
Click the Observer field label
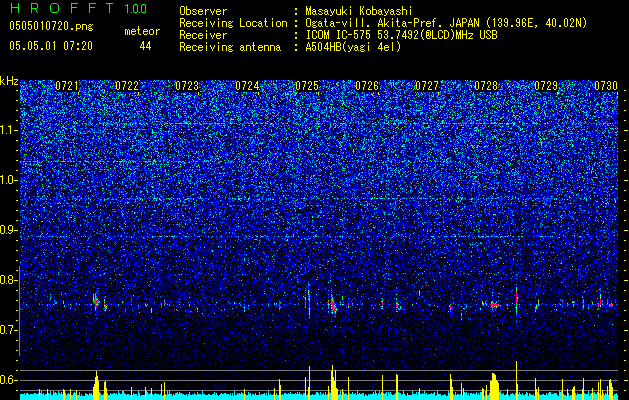[x=203, y=11]
